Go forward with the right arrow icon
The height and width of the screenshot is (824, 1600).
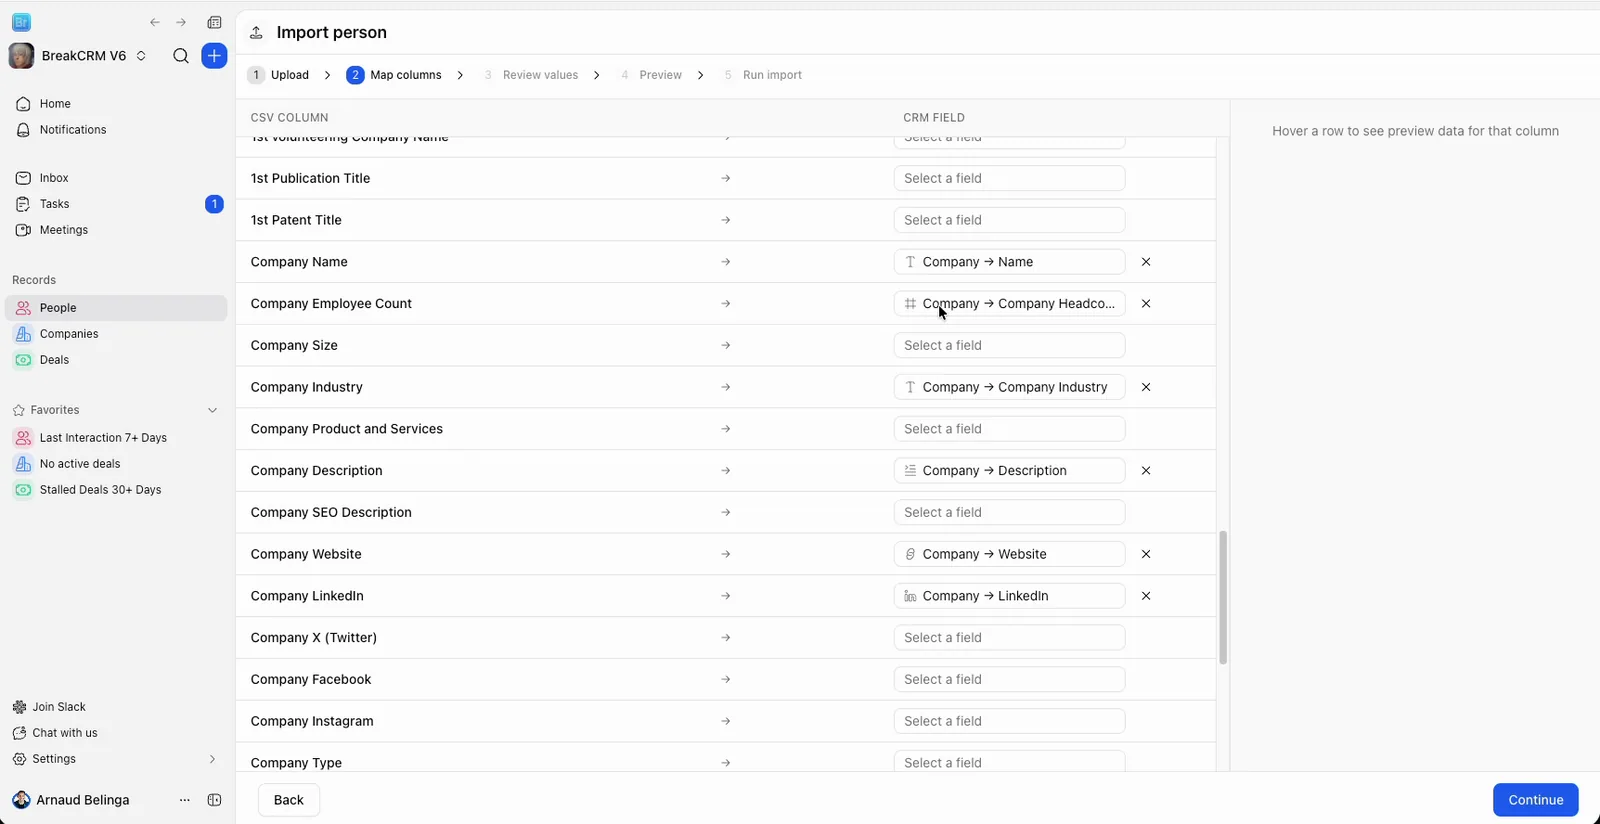click(181, 22)
